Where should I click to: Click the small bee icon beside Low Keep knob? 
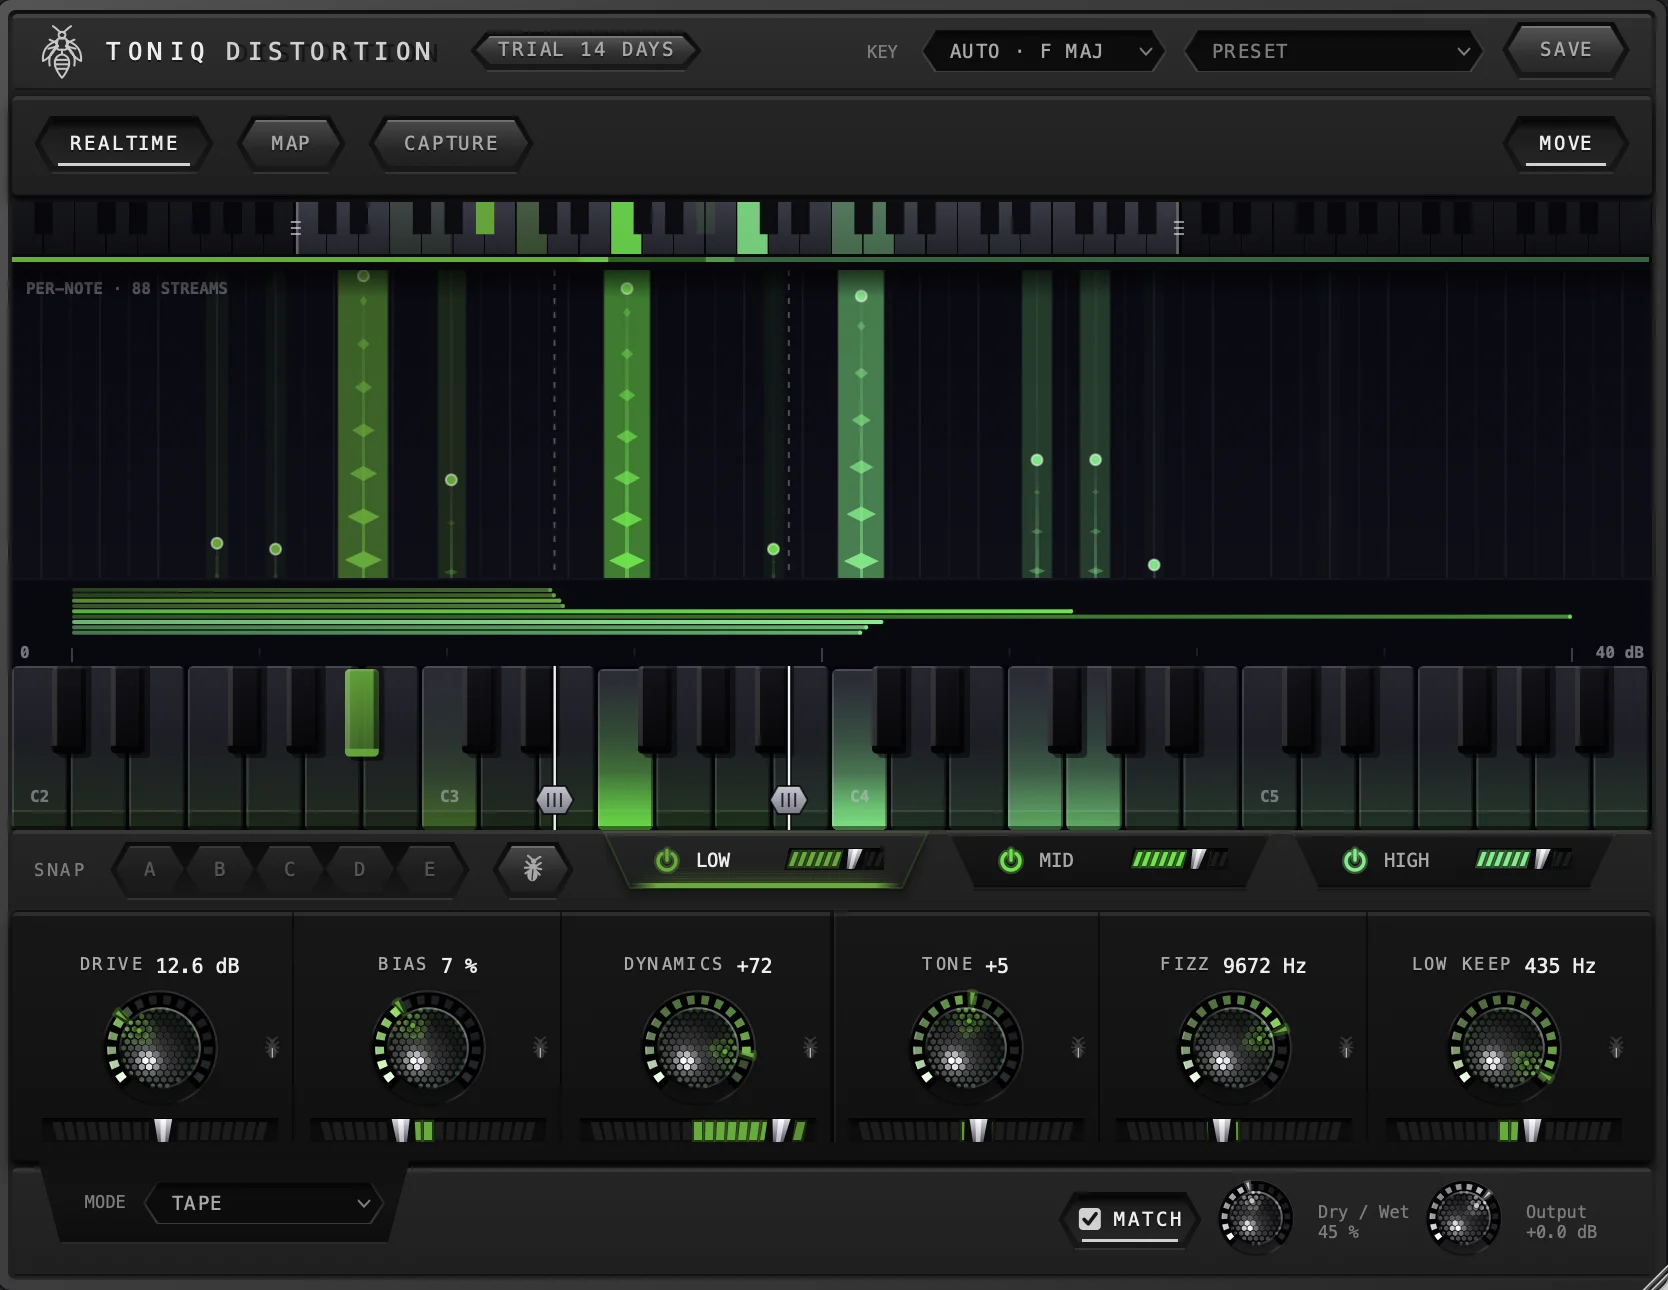click(1616, 1047)
